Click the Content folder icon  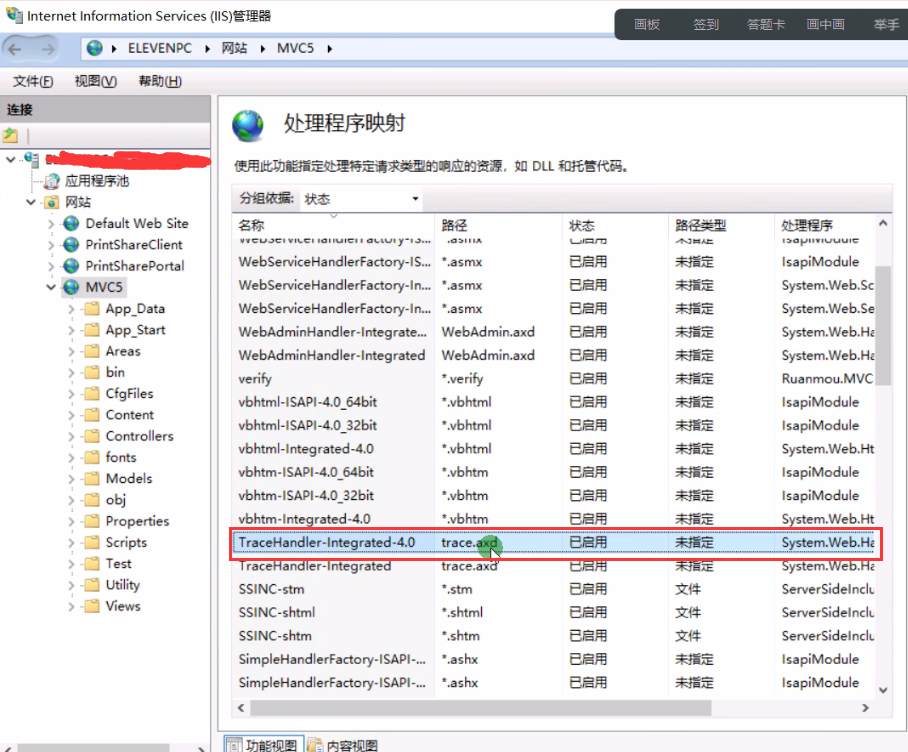[92, 415]
